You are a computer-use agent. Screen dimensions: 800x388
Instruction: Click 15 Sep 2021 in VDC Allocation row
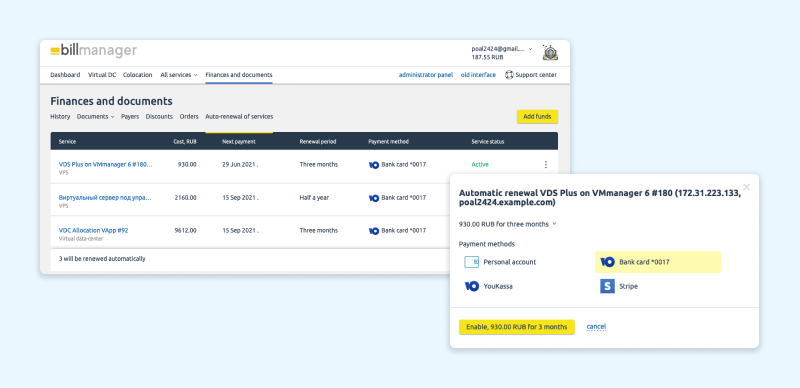240,230
